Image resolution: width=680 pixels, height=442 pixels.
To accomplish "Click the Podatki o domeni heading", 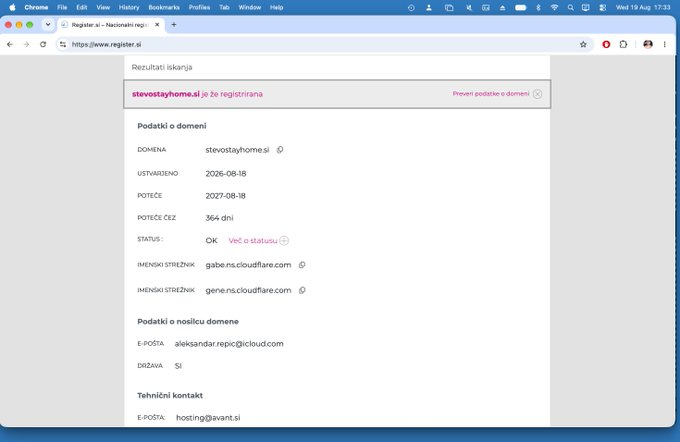I will 172,126.
